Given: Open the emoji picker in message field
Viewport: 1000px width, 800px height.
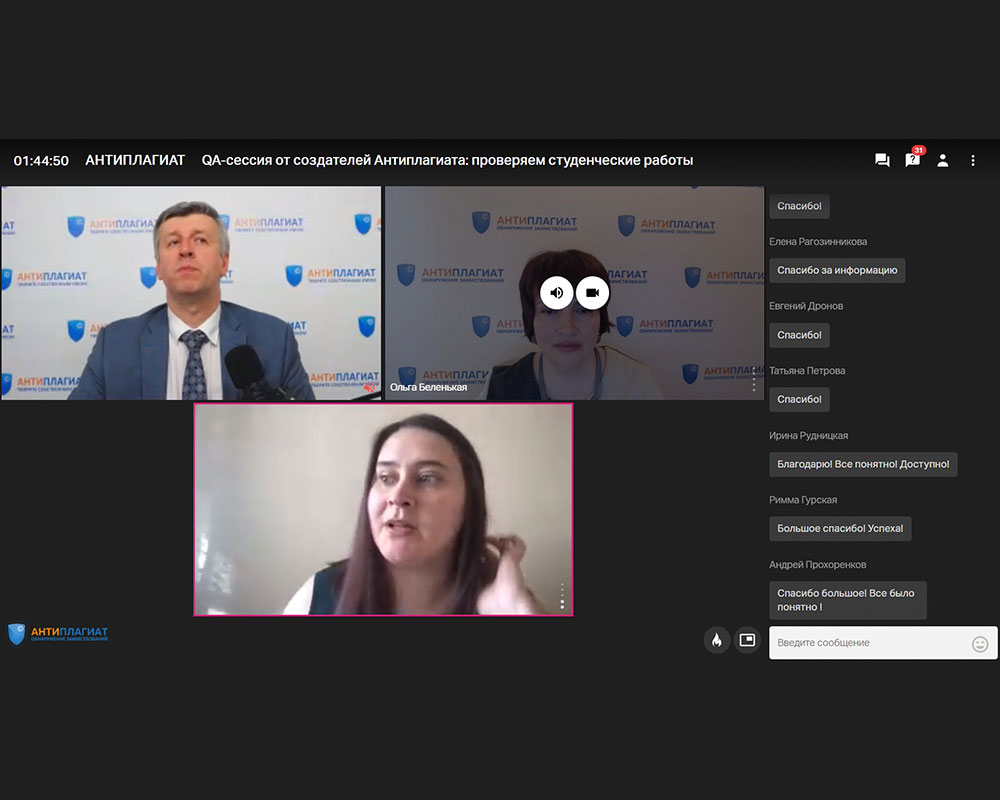Looking at the screenshot, I should (x=980, y=644).
